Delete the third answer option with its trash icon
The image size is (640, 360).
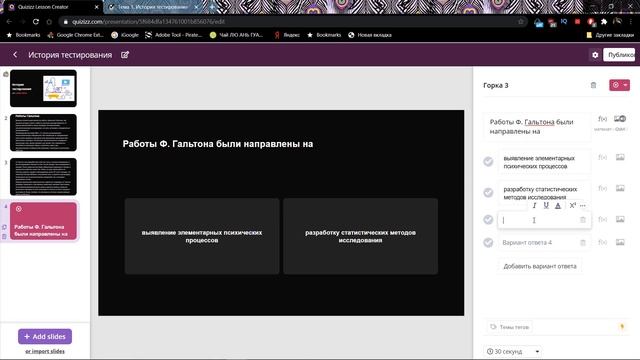pyautogui.click(x=583, y=220)
